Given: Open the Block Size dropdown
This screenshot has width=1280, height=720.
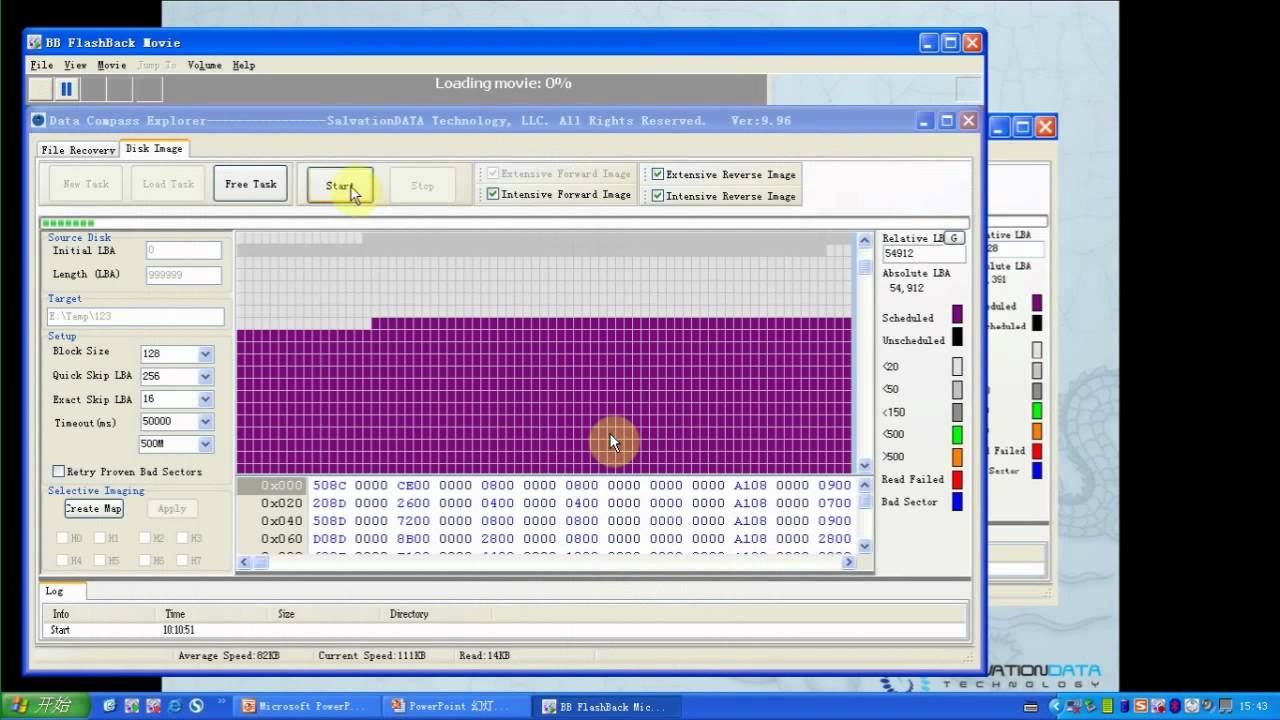Looking at the screenshot, I should click(205, 354).
